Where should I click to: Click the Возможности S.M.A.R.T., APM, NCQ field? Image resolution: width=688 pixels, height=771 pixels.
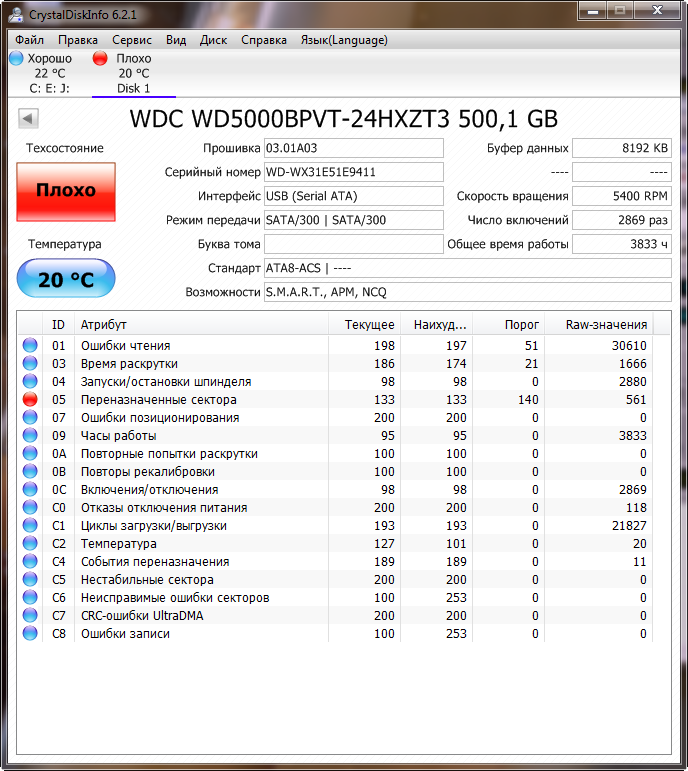(x=467, y=292)
